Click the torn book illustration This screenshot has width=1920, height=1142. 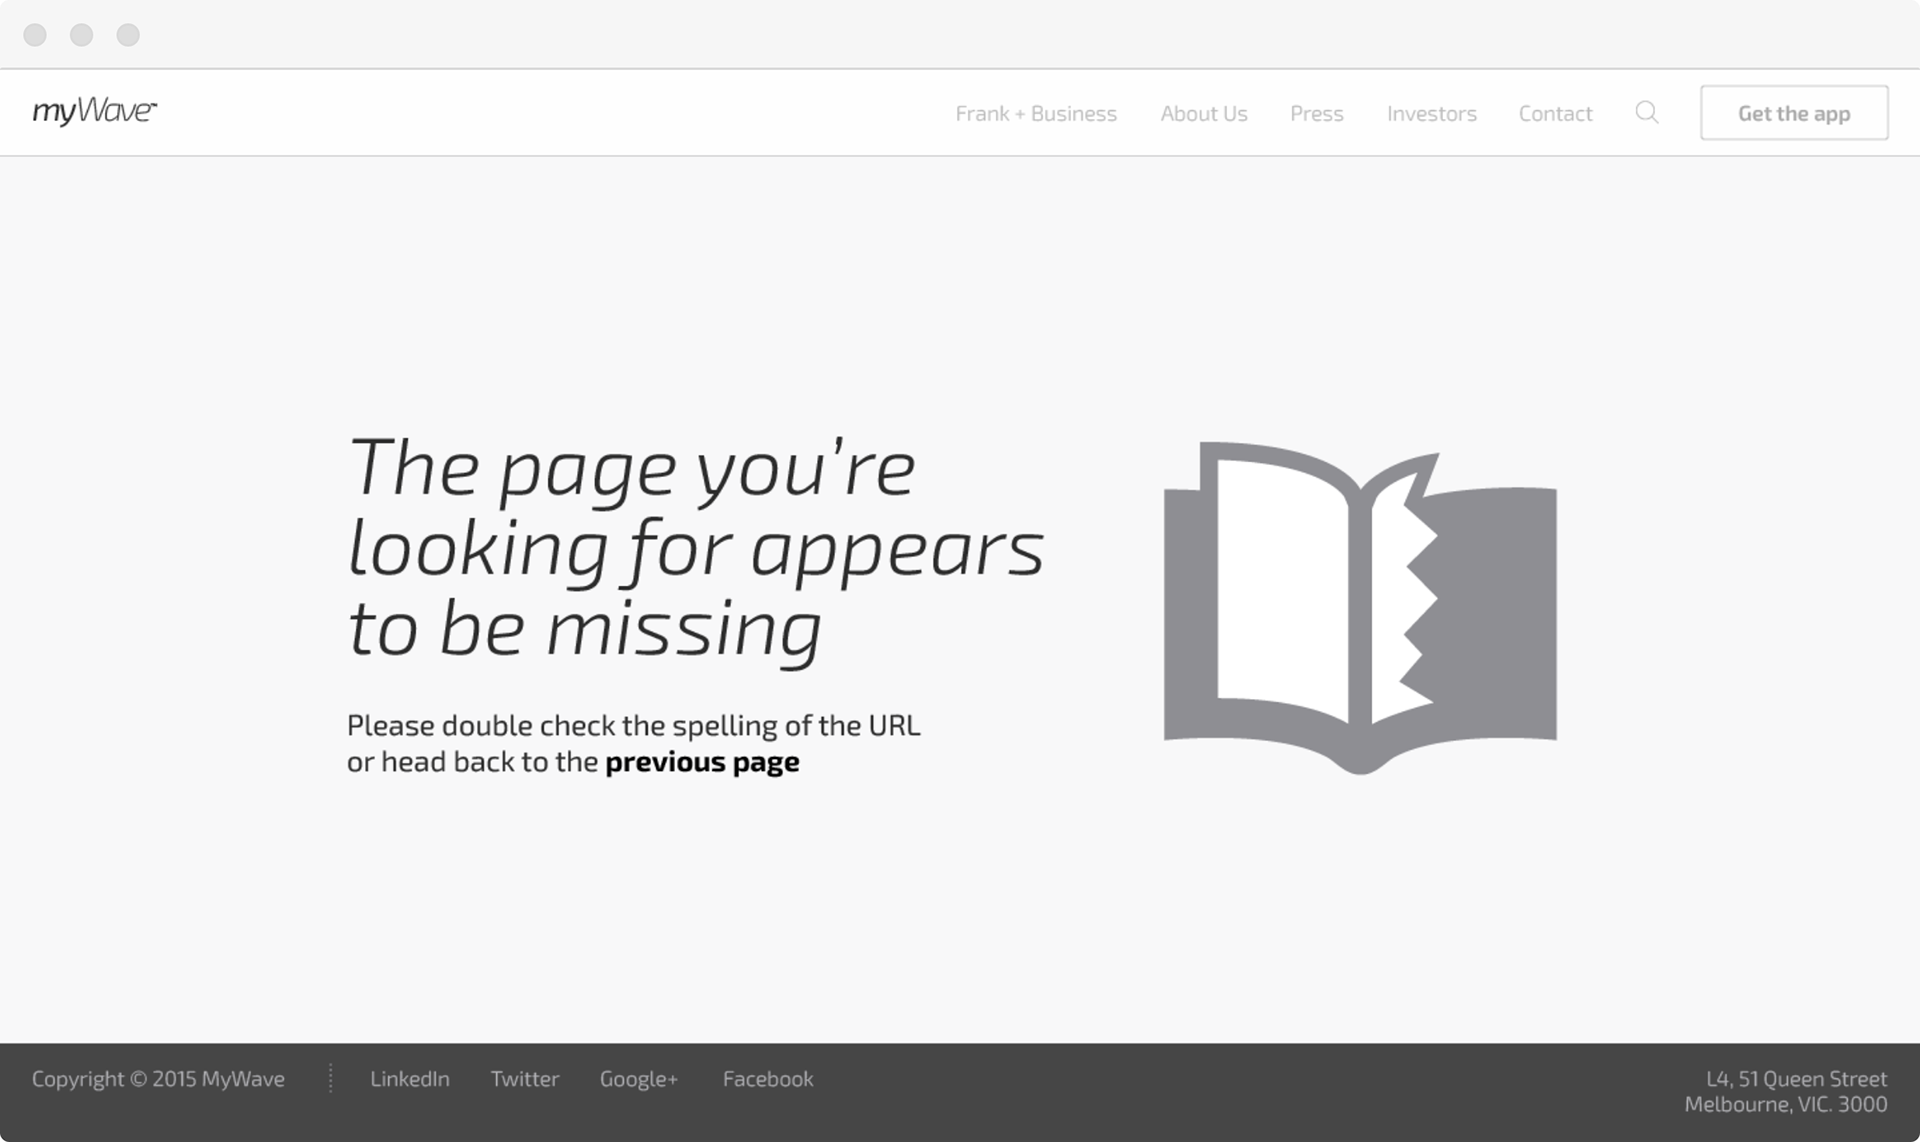pos(1360,608)
